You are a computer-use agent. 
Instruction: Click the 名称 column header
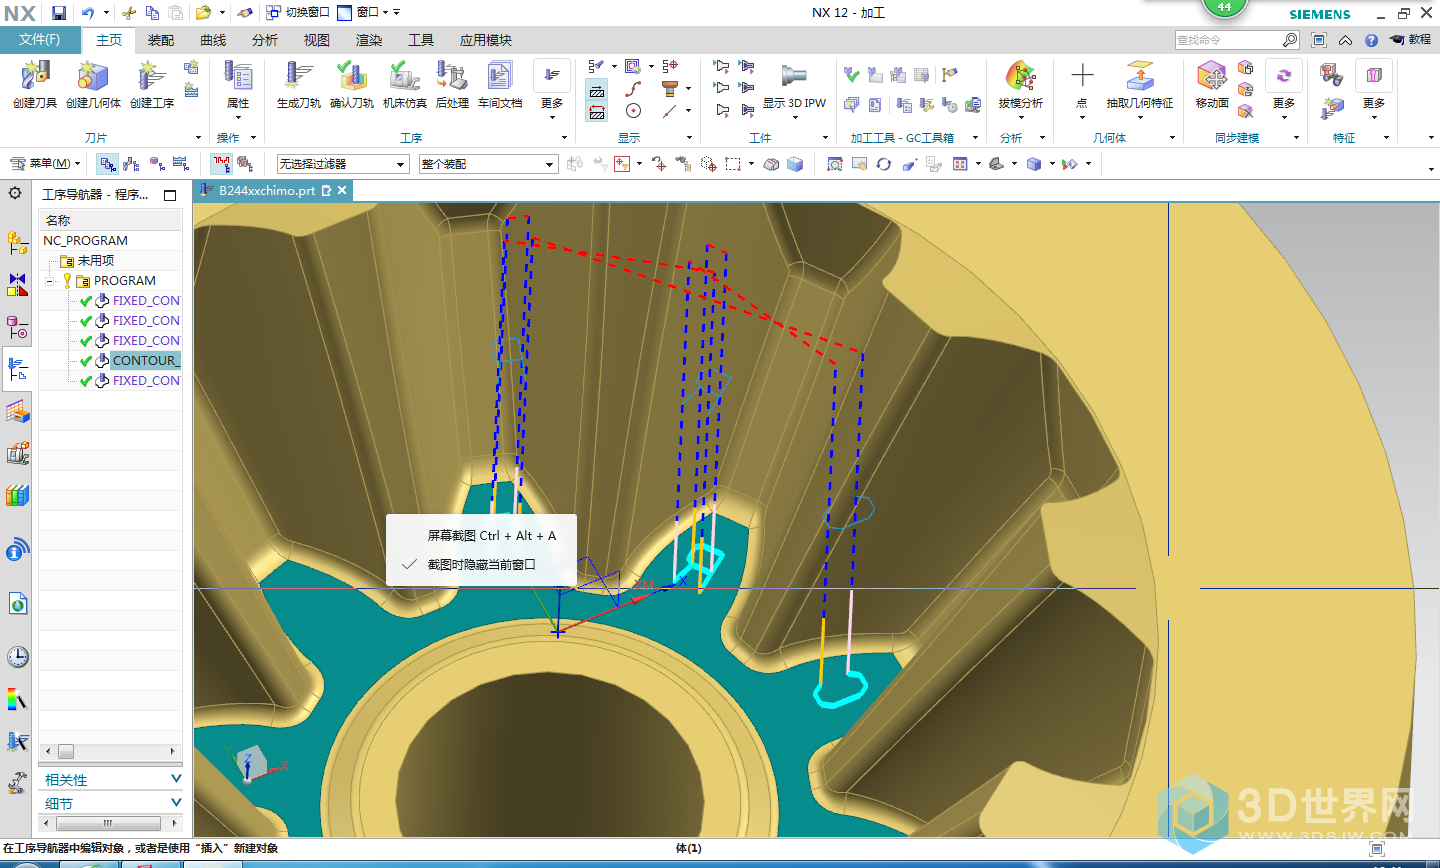(x=111, y=220)
